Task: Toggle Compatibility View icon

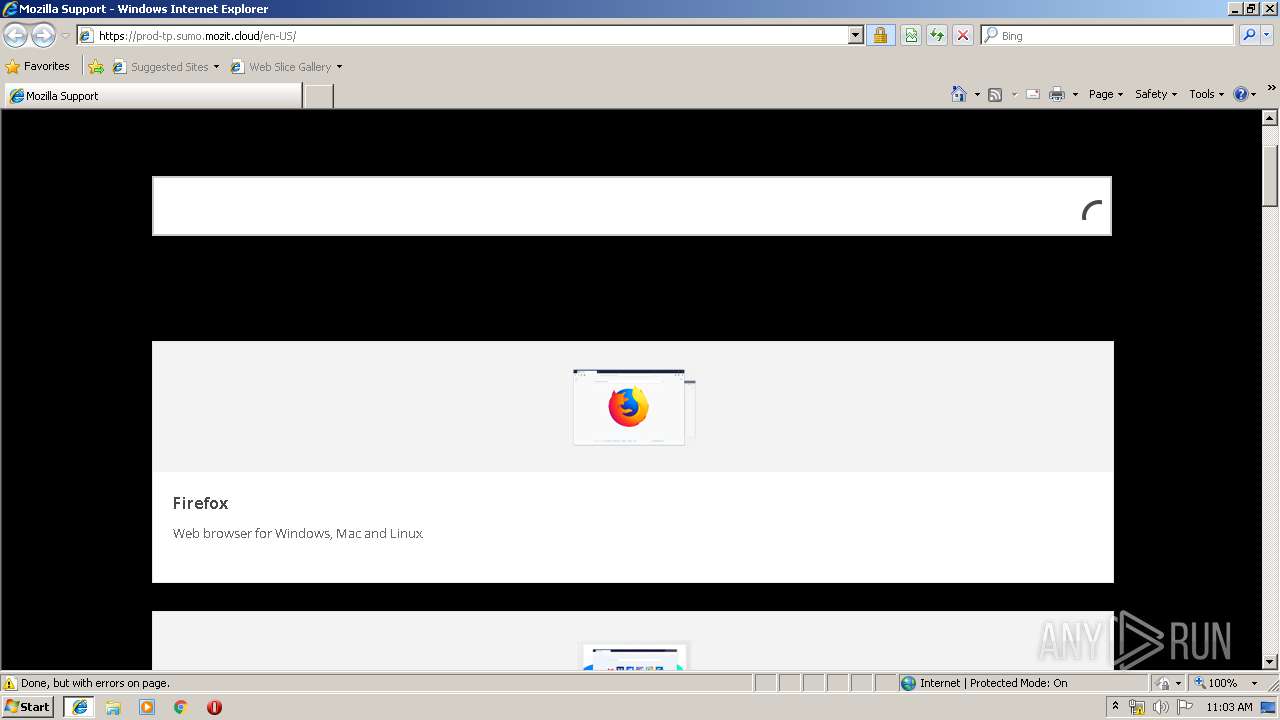Action: pyautogui.click(x=911, y=36)
